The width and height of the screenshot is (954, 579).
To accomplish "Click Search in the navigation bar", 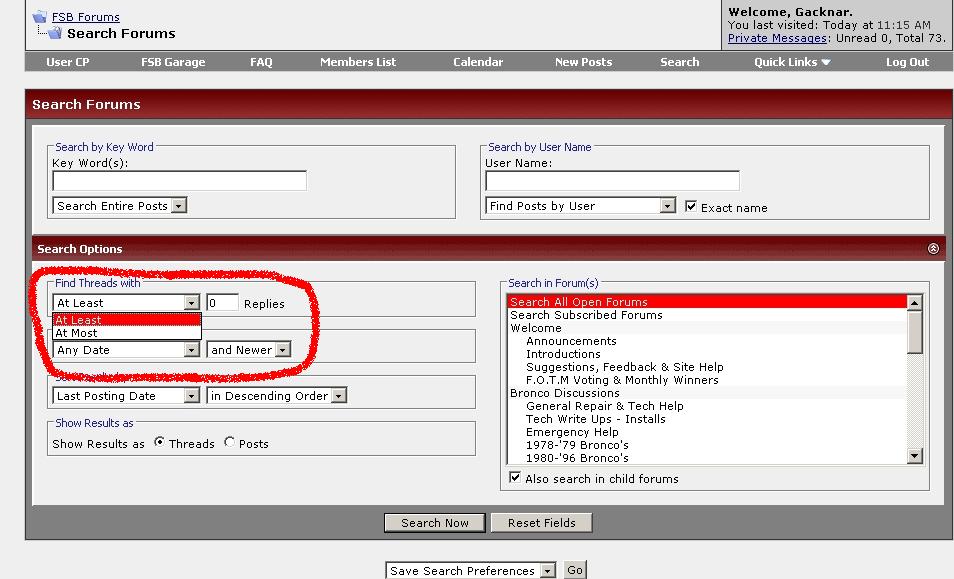I will [x=680, y=62].
